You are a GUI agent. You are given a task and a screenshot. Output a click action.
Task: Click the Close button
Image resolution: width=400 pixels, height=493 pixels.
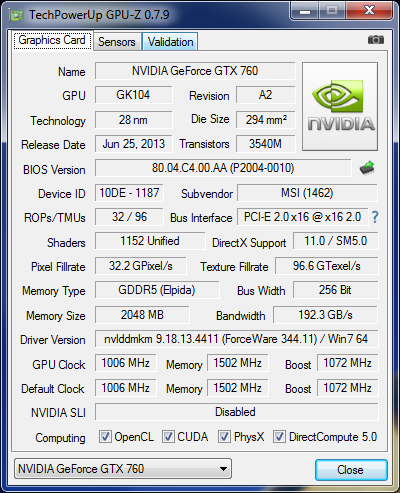tap(351, 470)
